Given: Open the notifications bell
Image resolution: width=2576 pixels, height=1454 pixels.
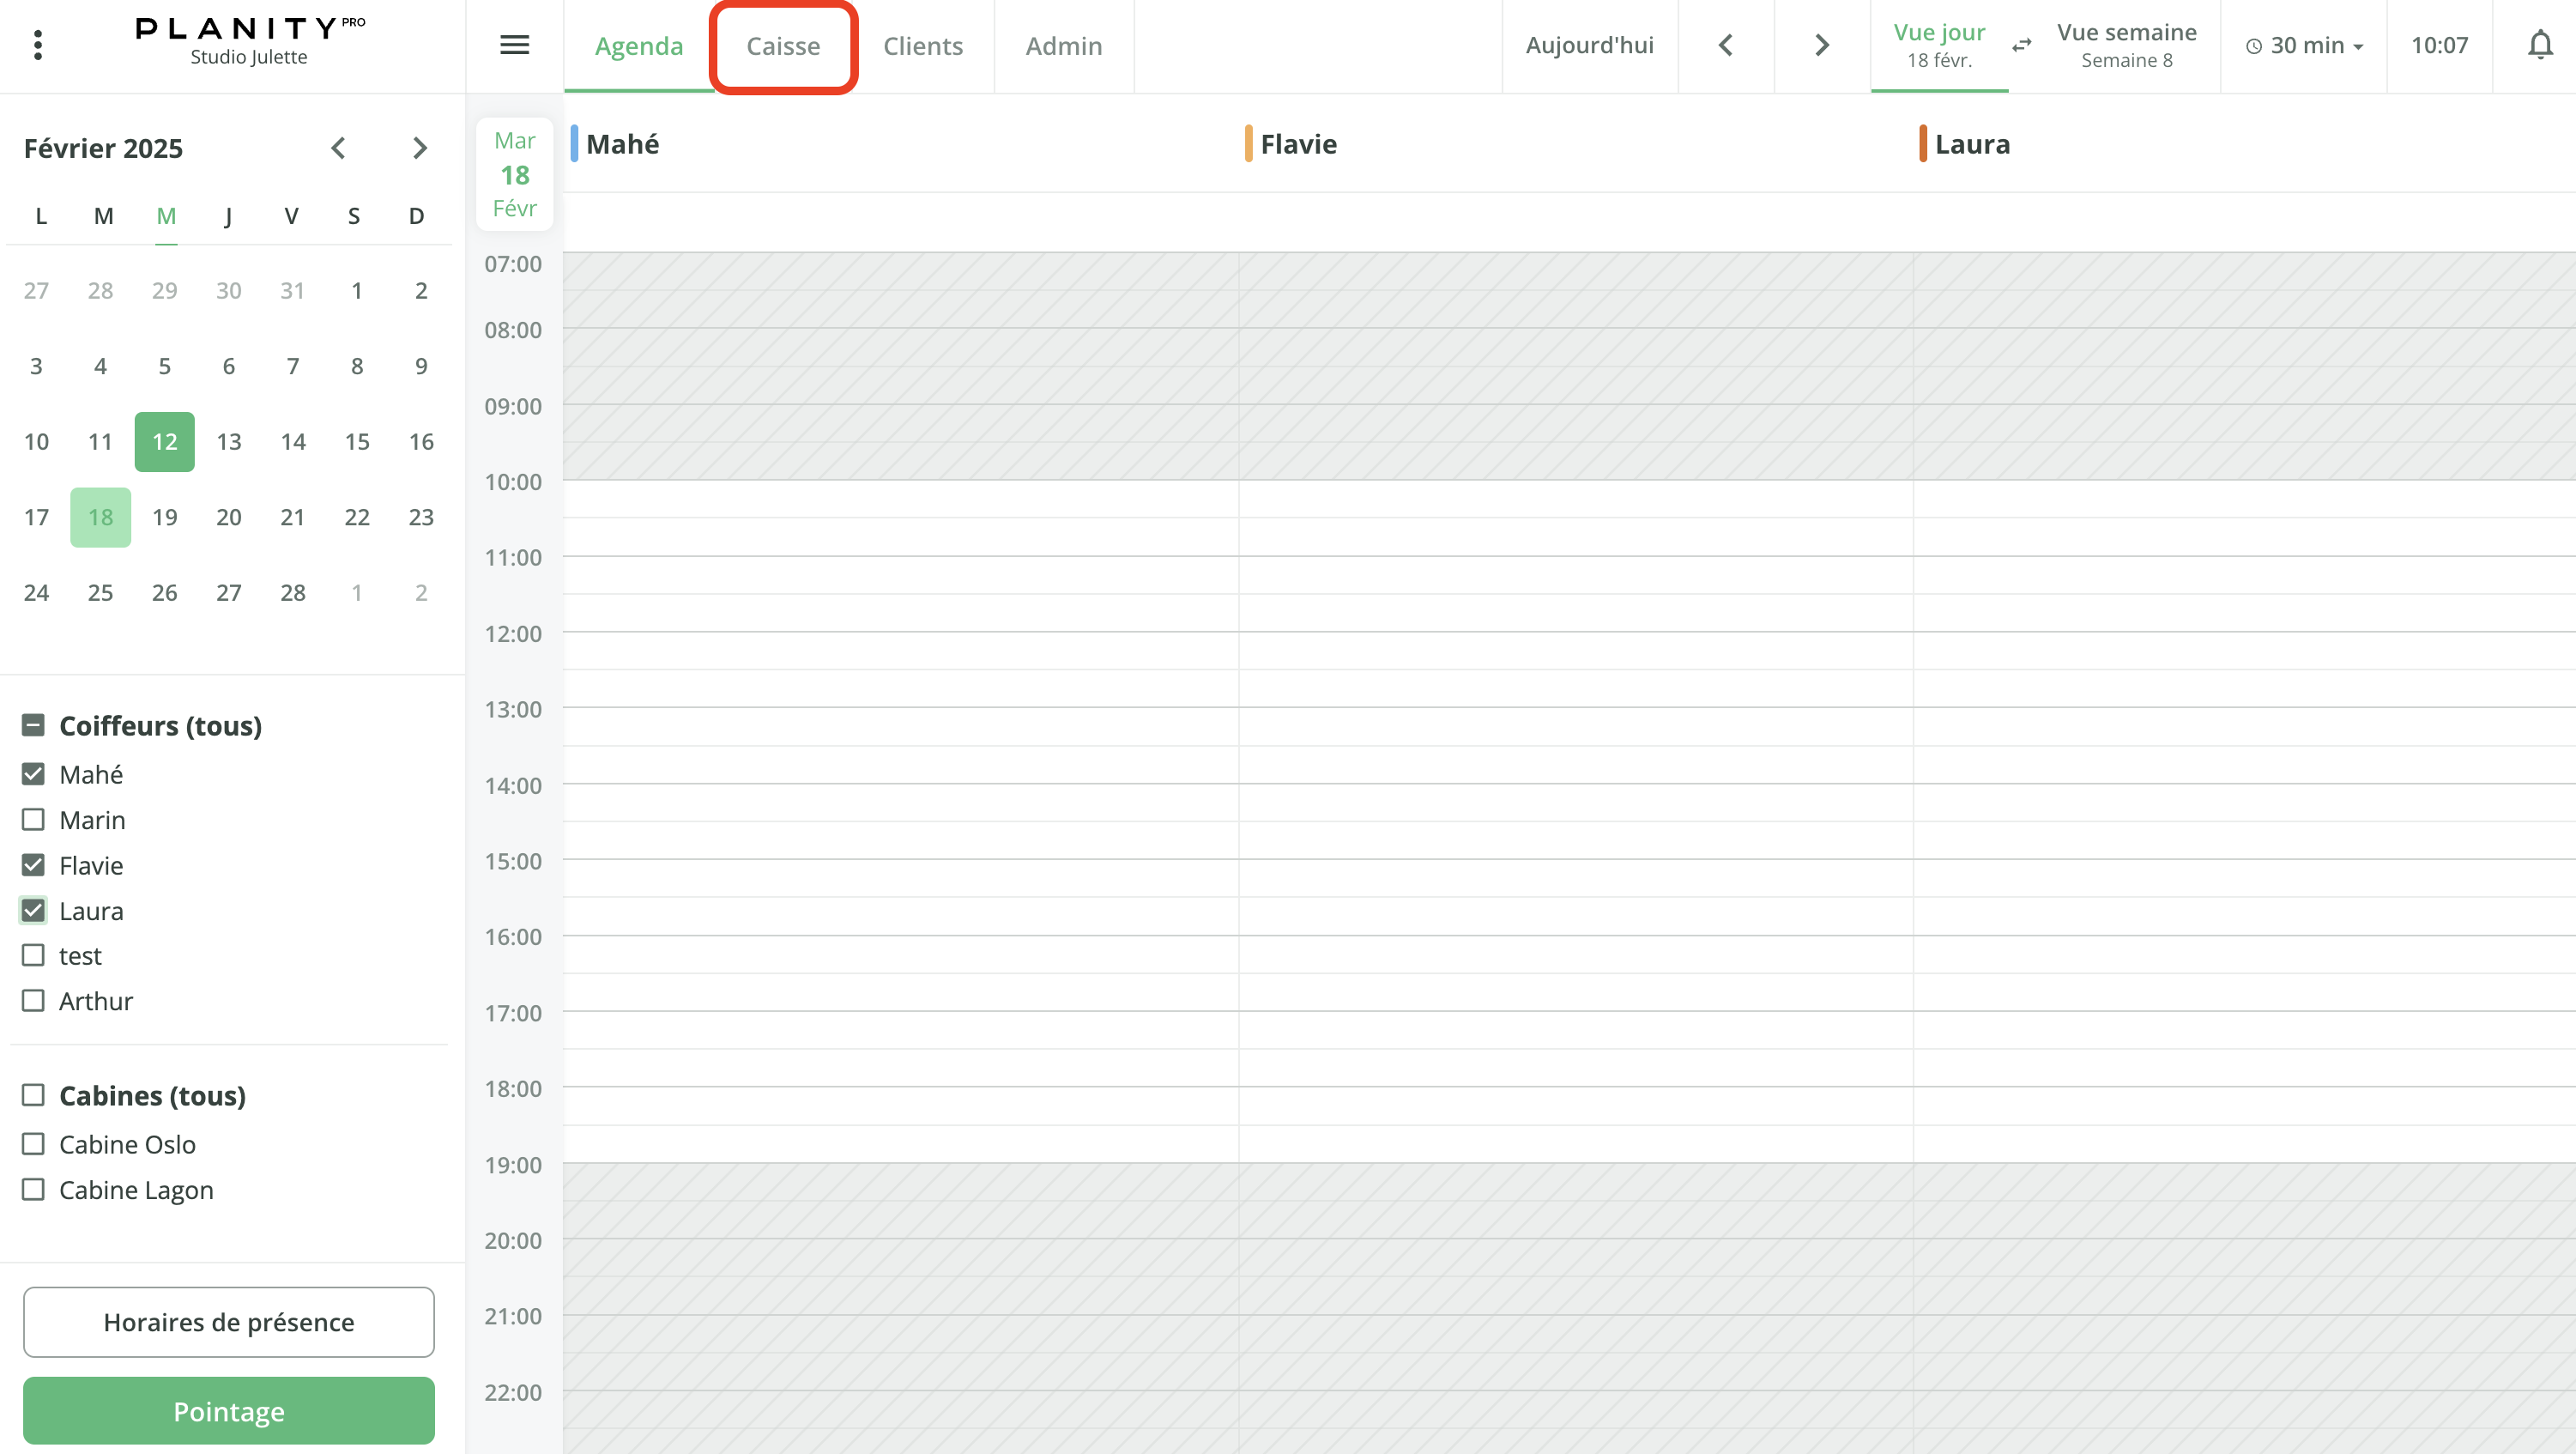Looking at the screenshot, I should pos(2540,45).
